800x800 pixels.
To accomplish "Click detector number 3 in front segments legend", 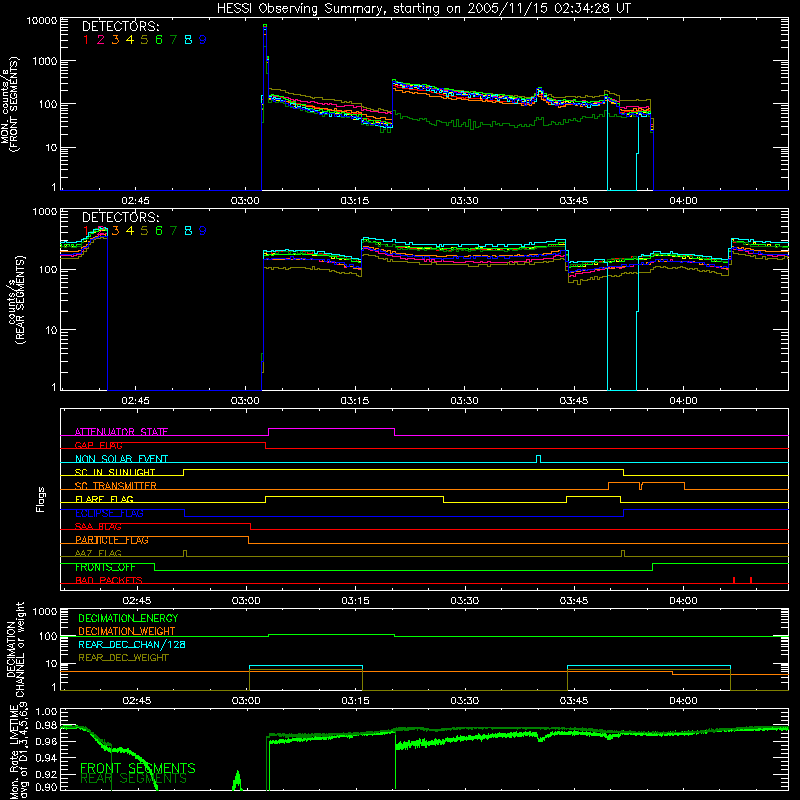I will (115, 40).
